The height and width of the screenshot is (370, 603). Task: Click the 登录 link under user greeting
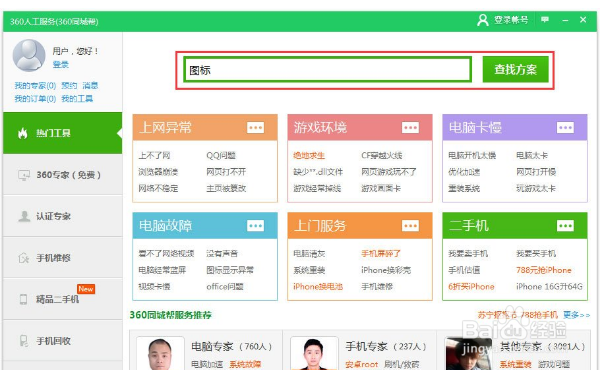60,64
